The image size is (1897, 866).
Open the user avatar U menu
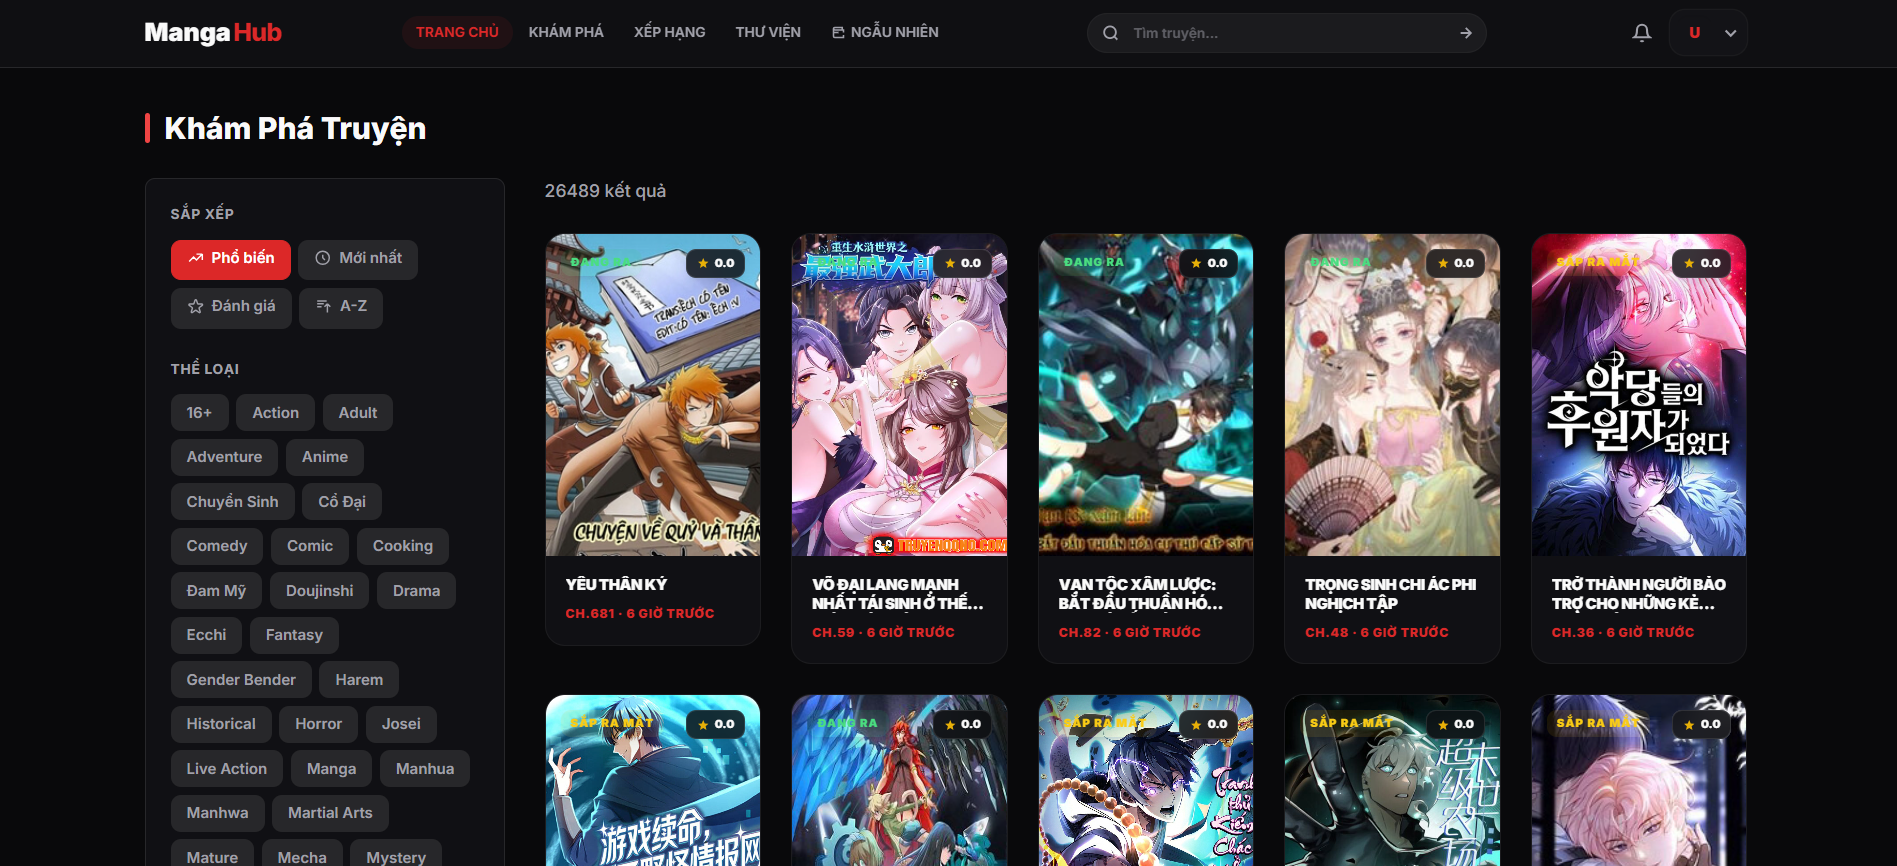[x=1694, y=33]
